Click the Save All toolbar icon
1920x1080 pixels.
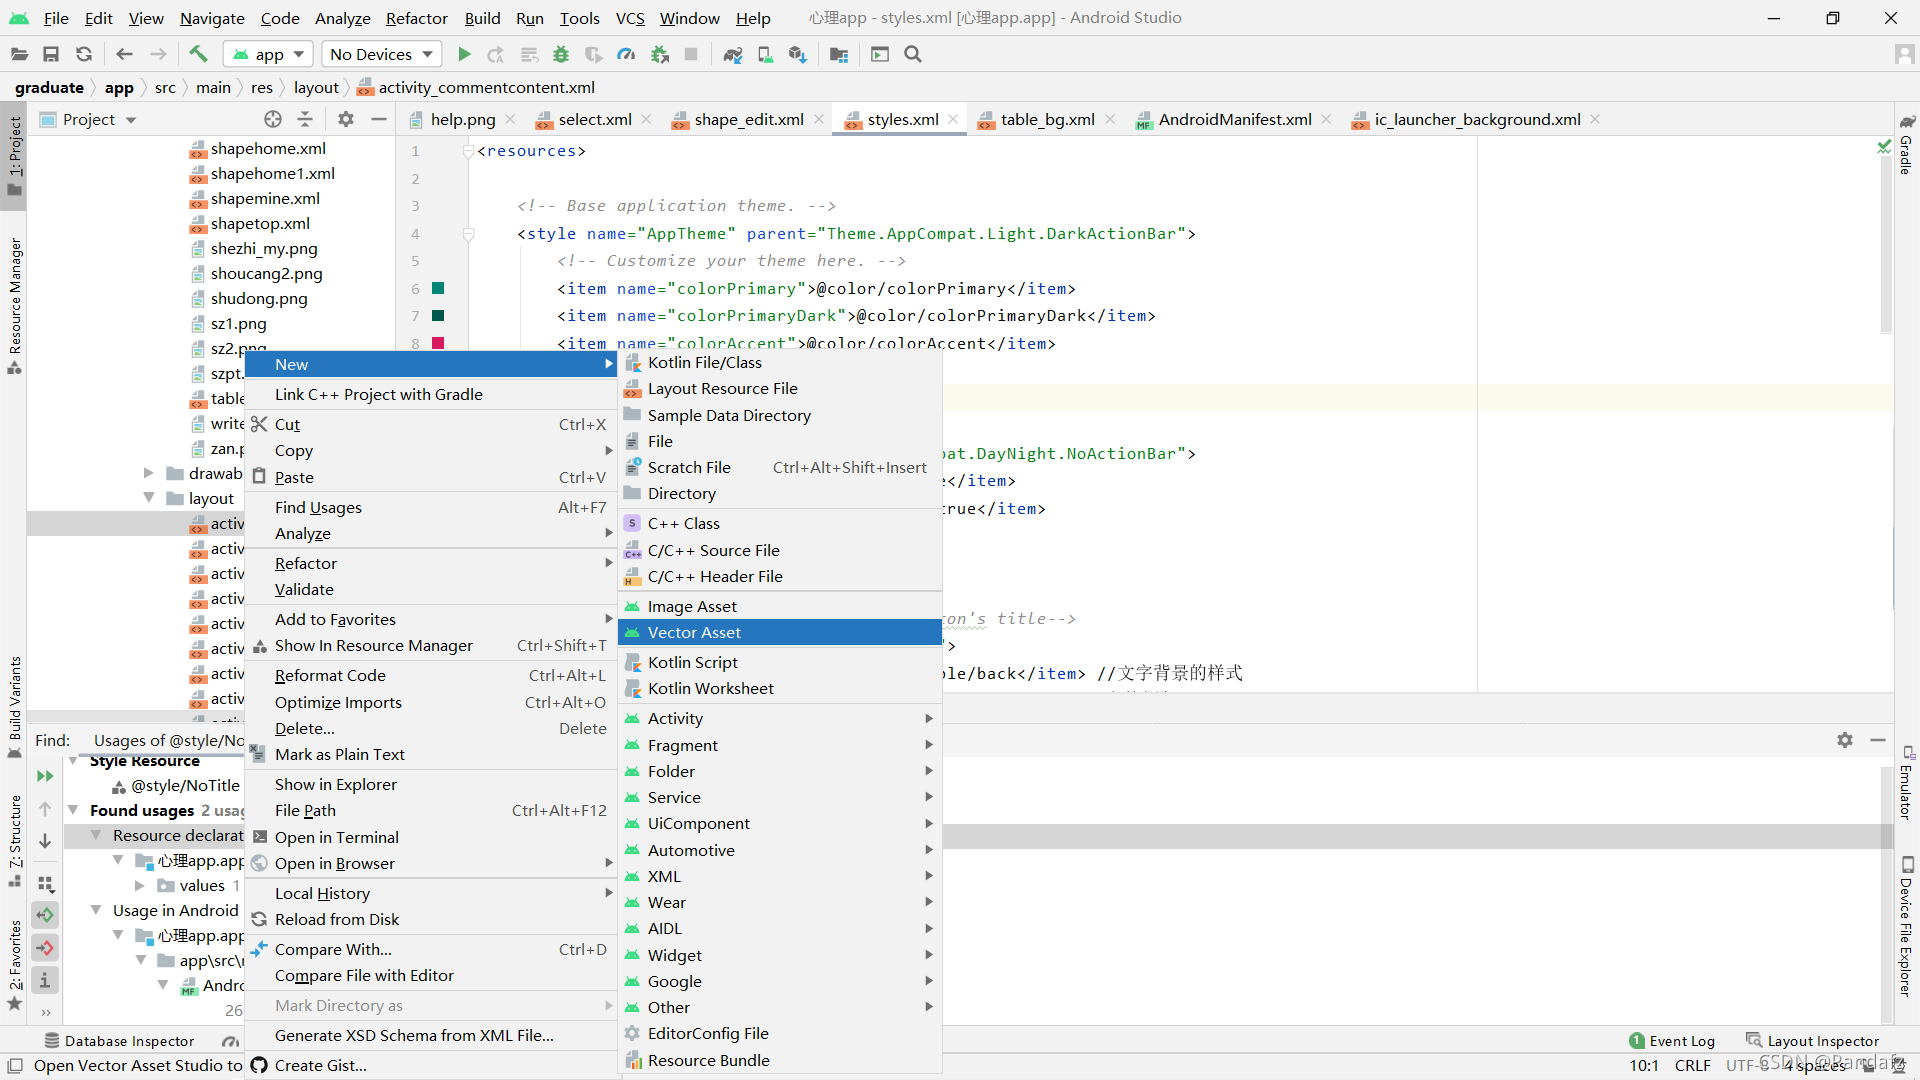point(51,54)
